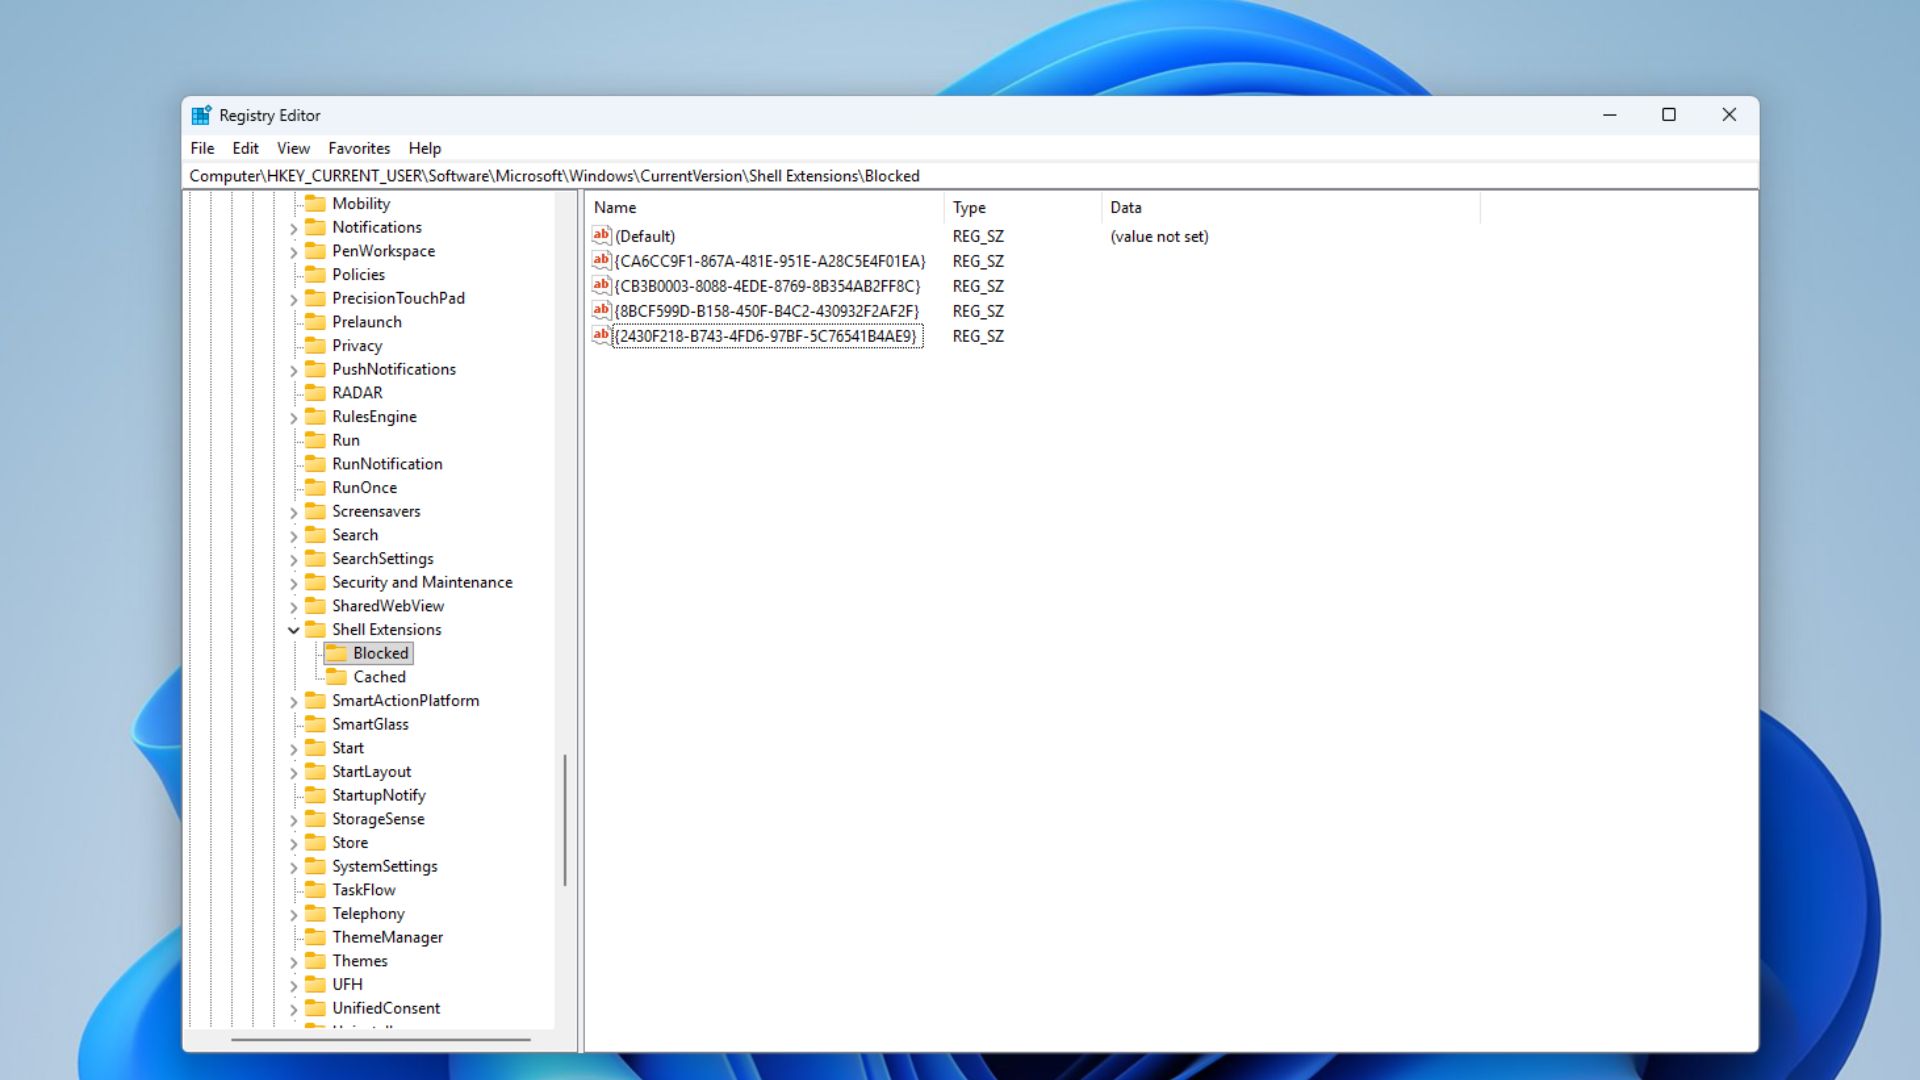Viewport: 1920px width, 1080px height.
Task: Open the Help menu
Action: click(x=425, y=148)
